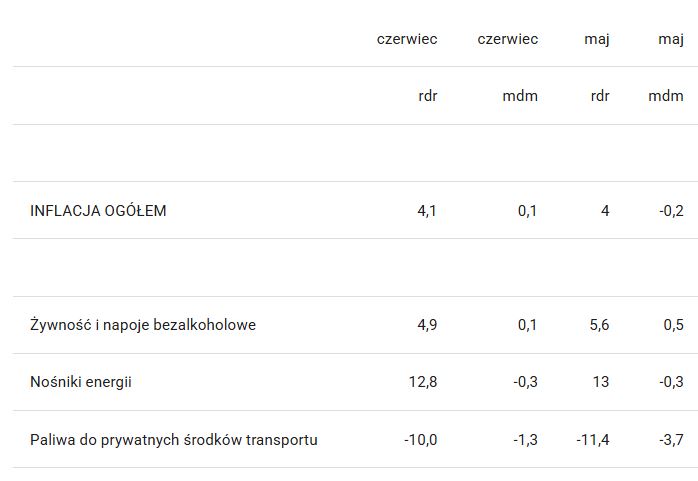Click the rdr subheader under first czerwiec
The image size is (698, 481).
point(428,96)
